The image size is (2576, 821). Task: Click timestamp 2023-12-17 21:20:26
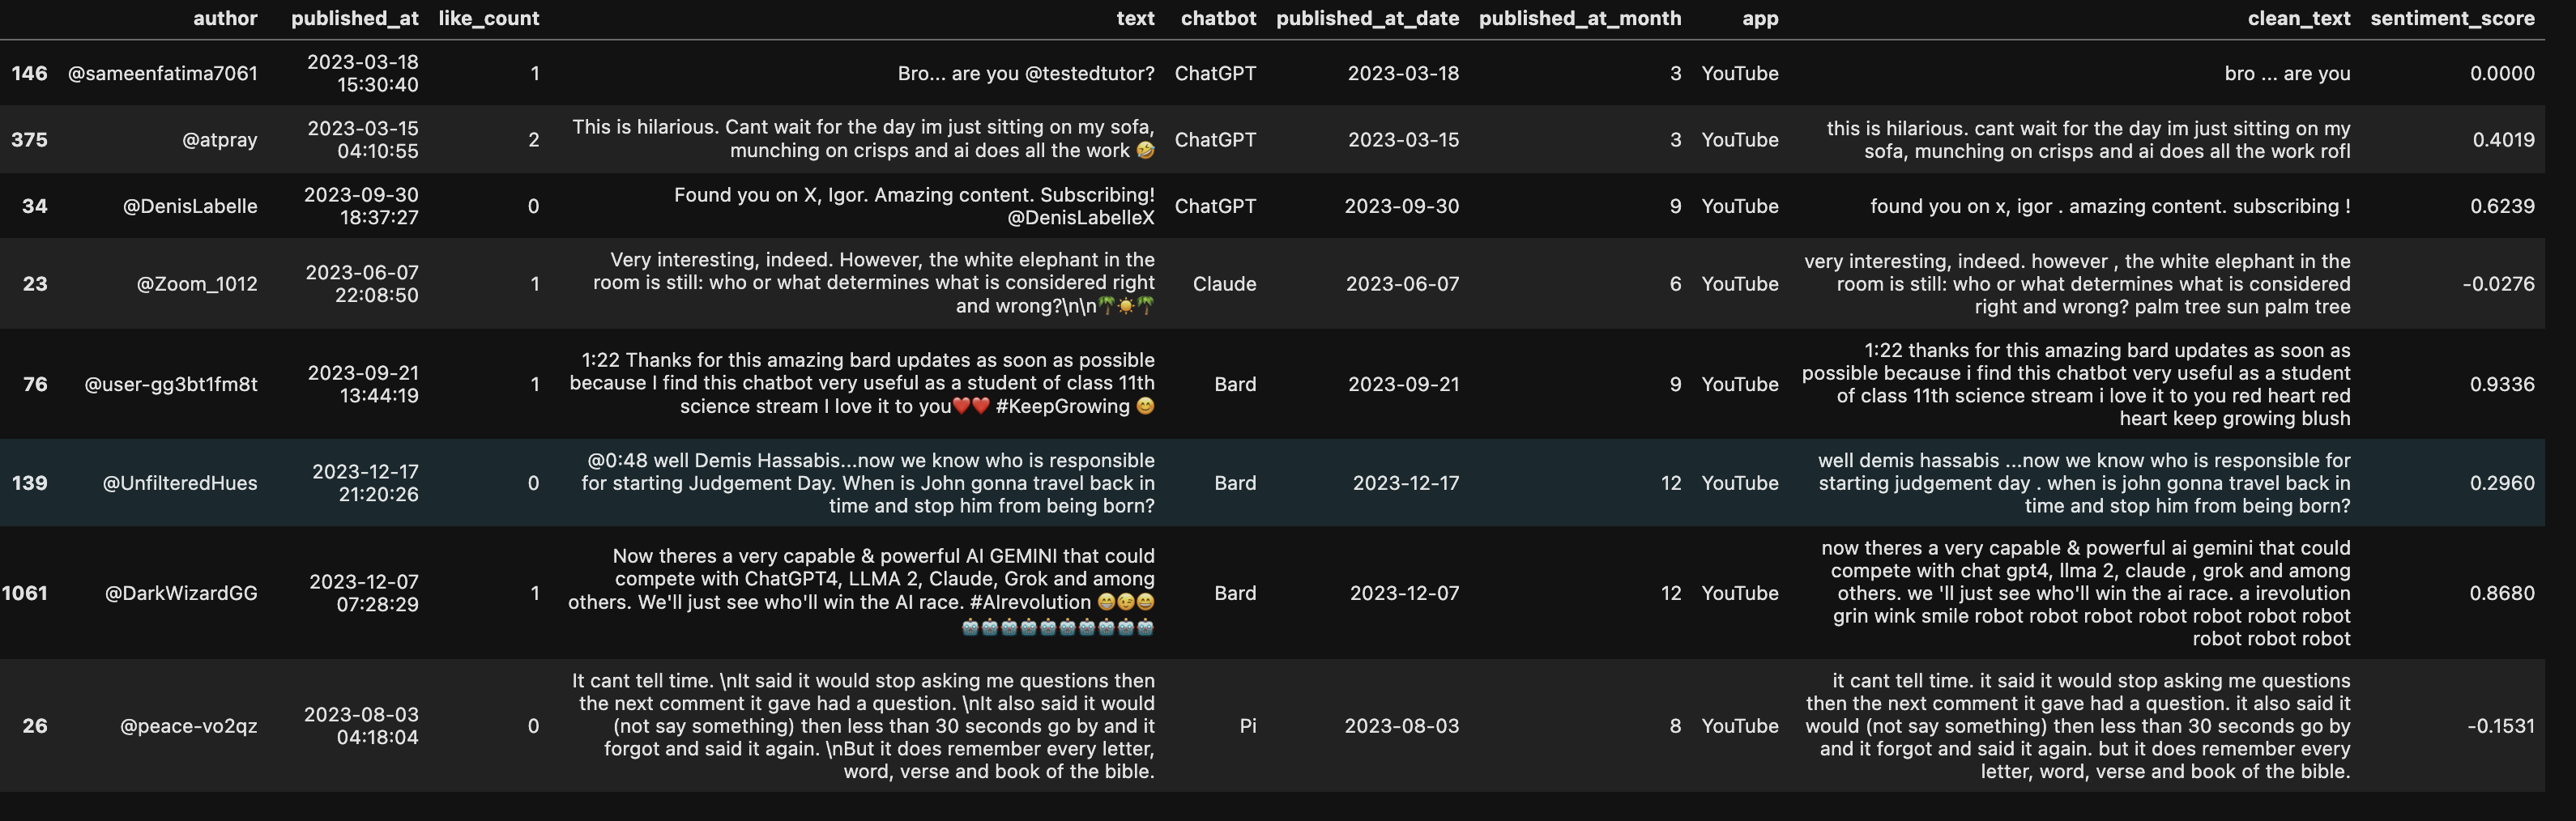click(x=366, y=483)
